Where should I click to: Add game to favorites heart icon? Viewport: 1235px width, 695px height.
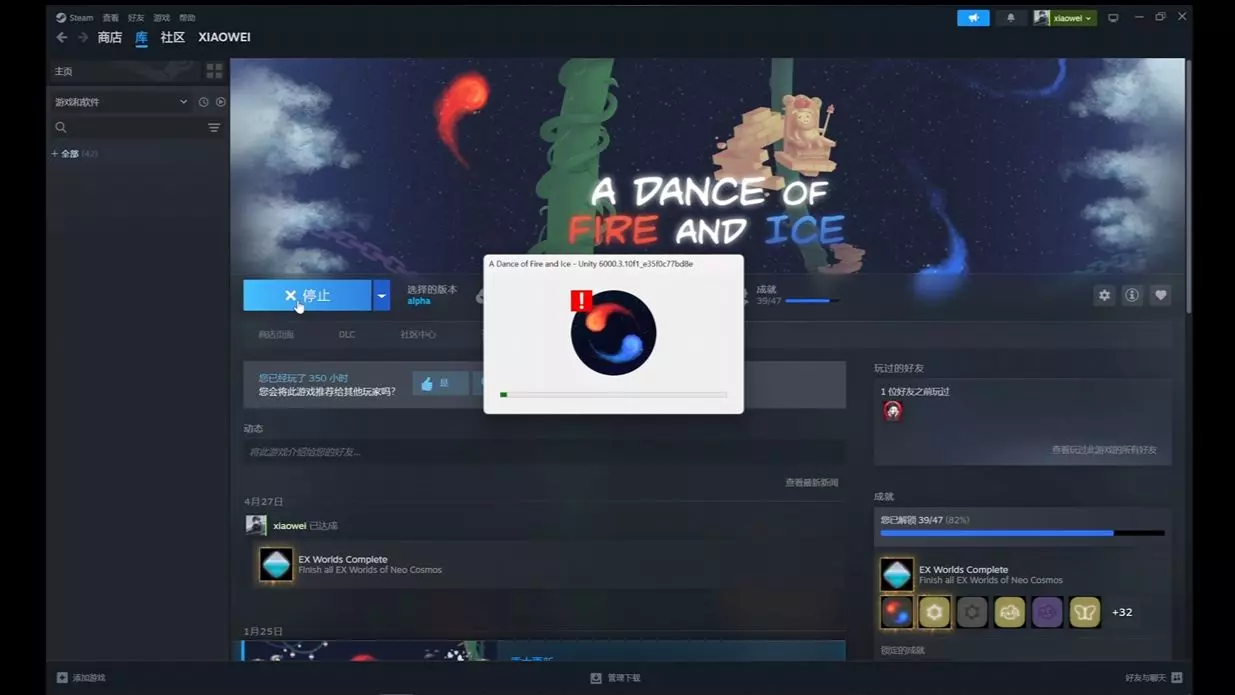click(1160, 295)
